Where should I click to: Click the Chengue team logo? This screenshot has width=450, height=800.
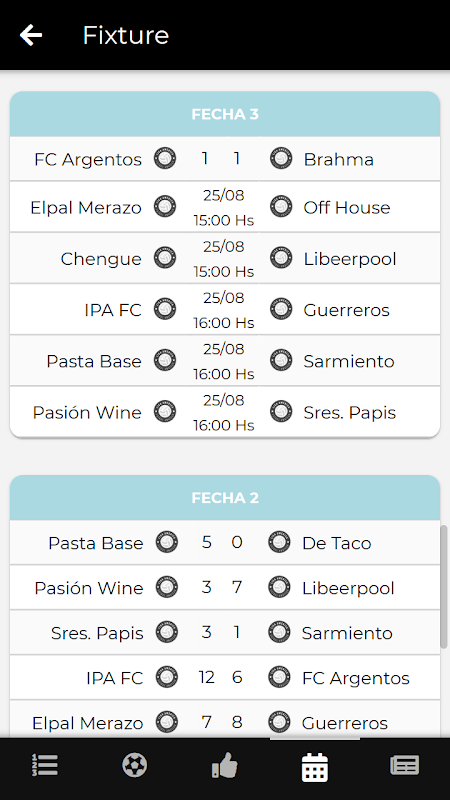click(x=165, y=258)
